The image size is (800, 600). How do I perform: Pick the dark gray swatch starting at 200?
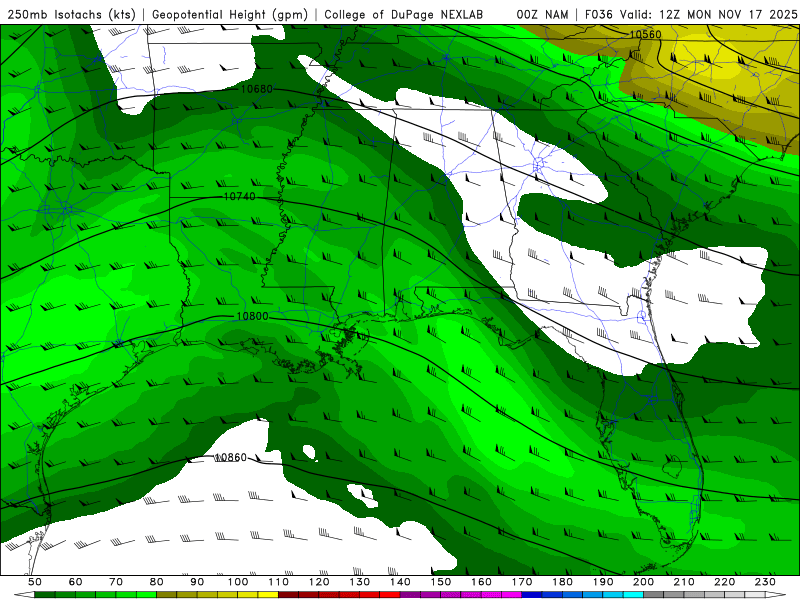point(654,595)
